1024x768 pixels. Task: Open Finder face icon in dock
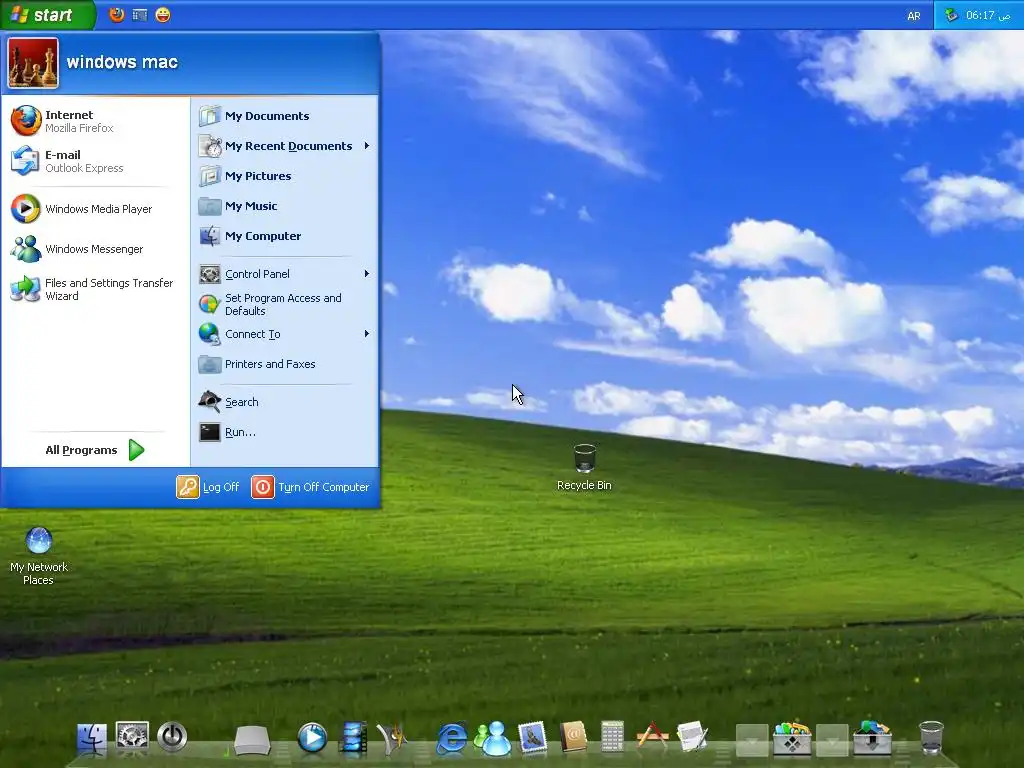(x=91, y=739)
